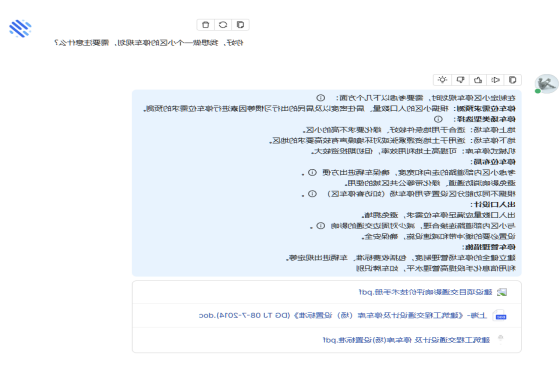Image resolution: width=560 pixels, height=372 pixels.
Task: Click the blue striped logo avatar
Action: click(x=20, y=29)
